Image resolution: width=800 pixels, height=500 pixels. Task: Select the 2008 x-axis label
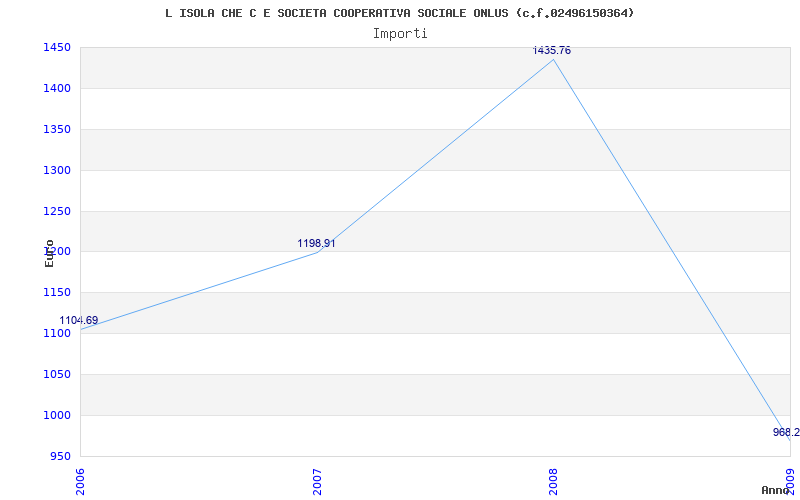point(554,482)
